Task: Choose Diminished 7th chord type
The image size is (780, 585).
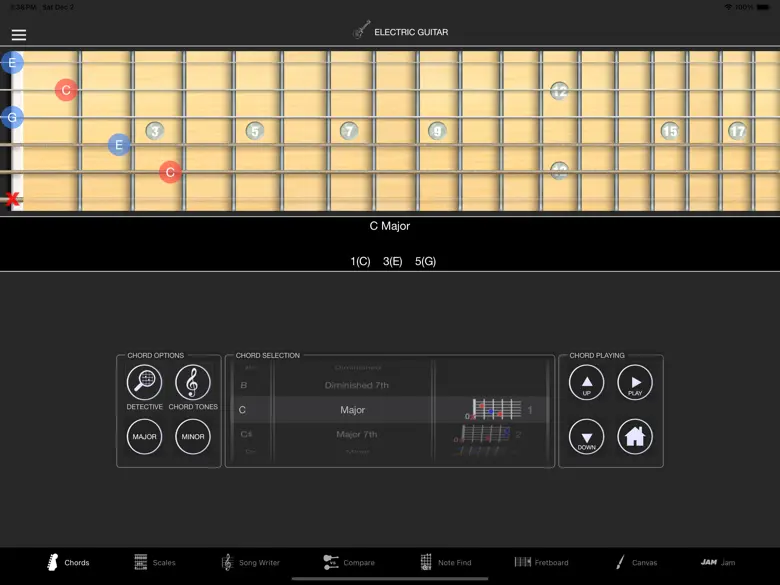Action: pyautogui.click(x=357, y=385)
